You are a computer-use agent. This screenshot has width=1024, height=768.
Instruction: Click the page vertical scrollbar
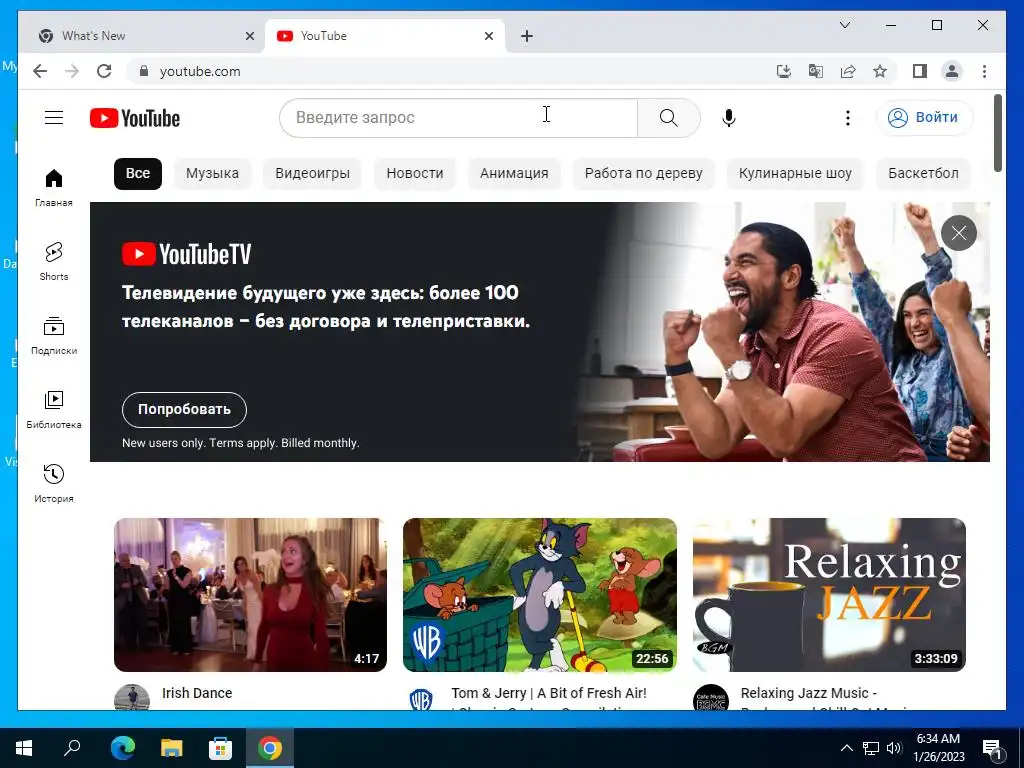click(998, 133)
